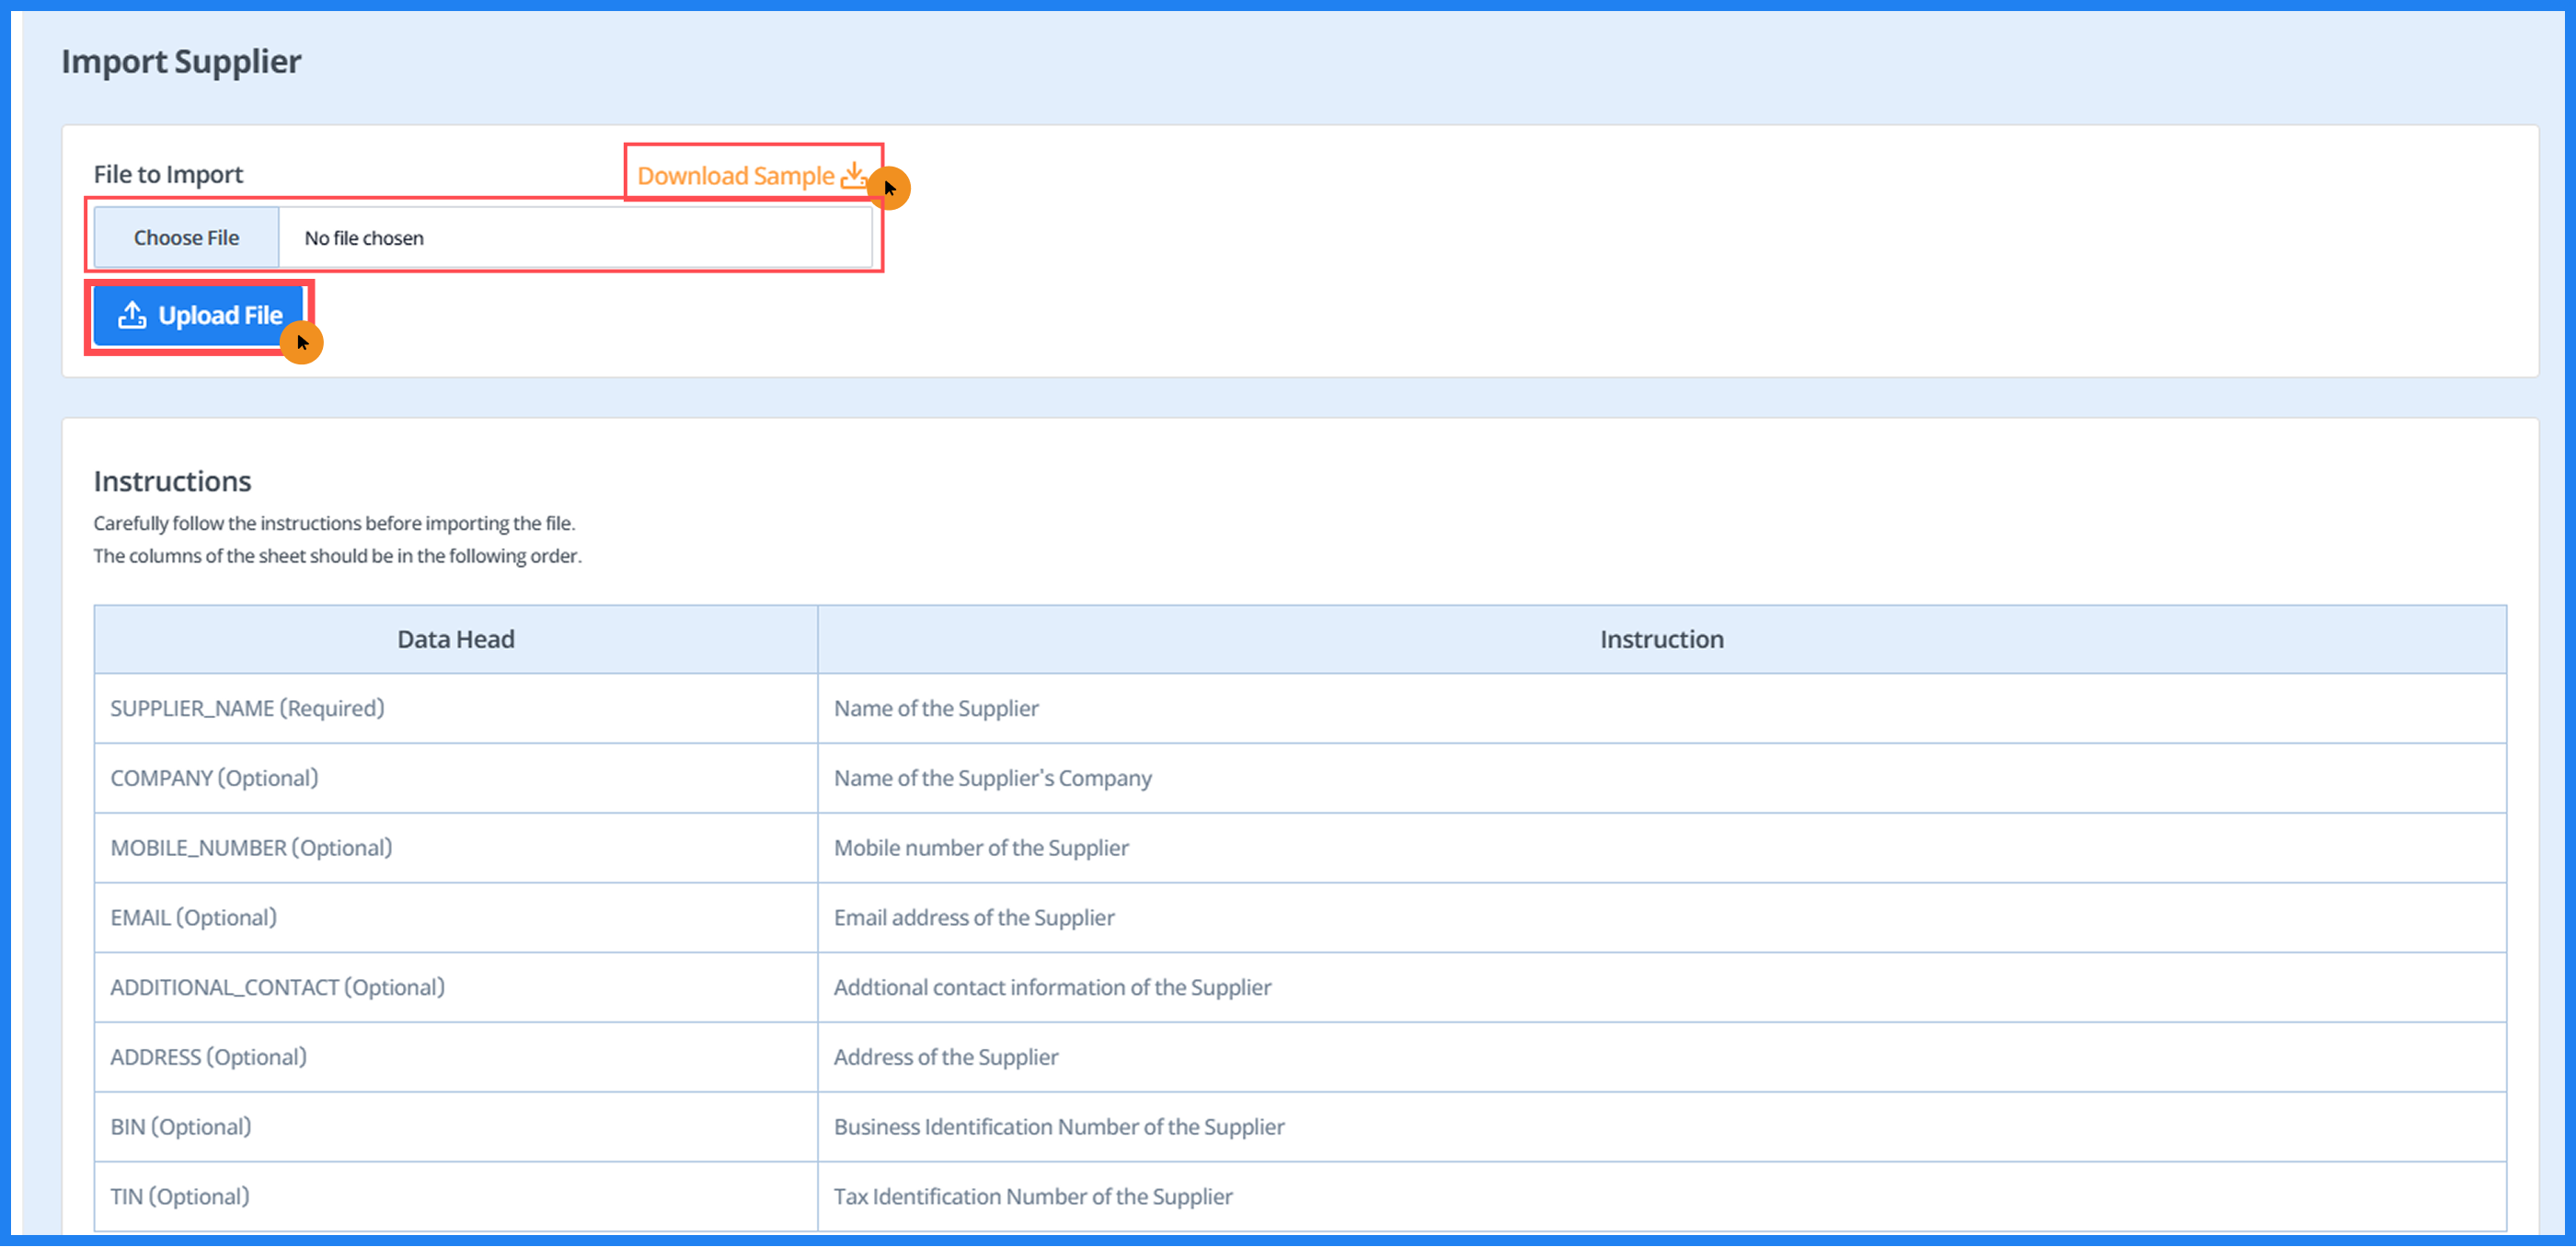The image size is (2576, 1247).
Task: Click the download icon beside Download Sample
Action: coord(853,175)
